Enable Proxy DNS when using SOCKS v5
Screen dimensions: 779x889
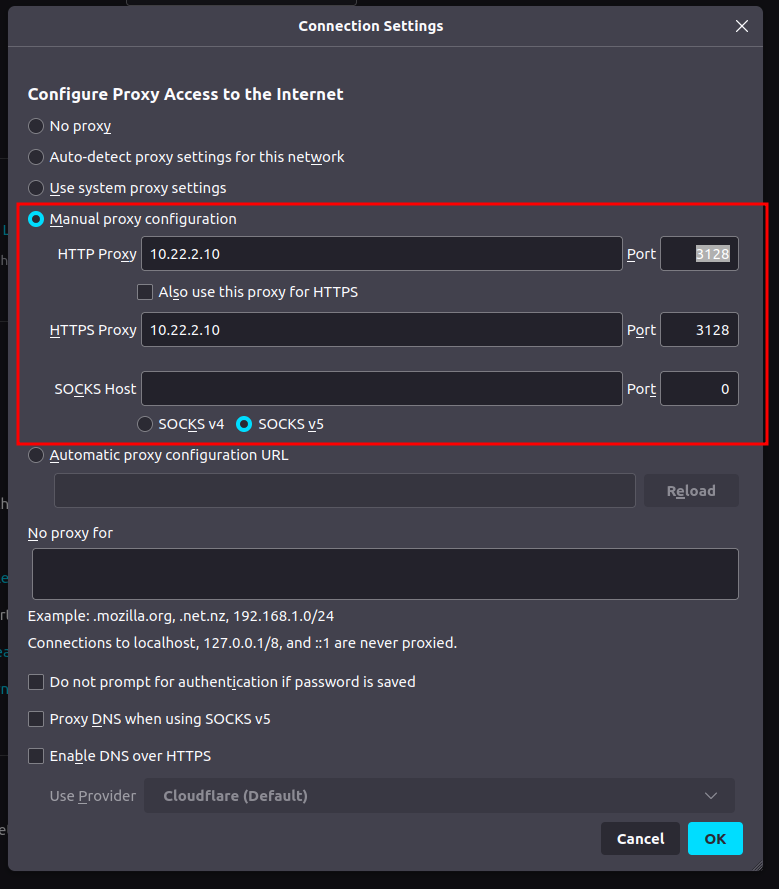click(36, 719)
